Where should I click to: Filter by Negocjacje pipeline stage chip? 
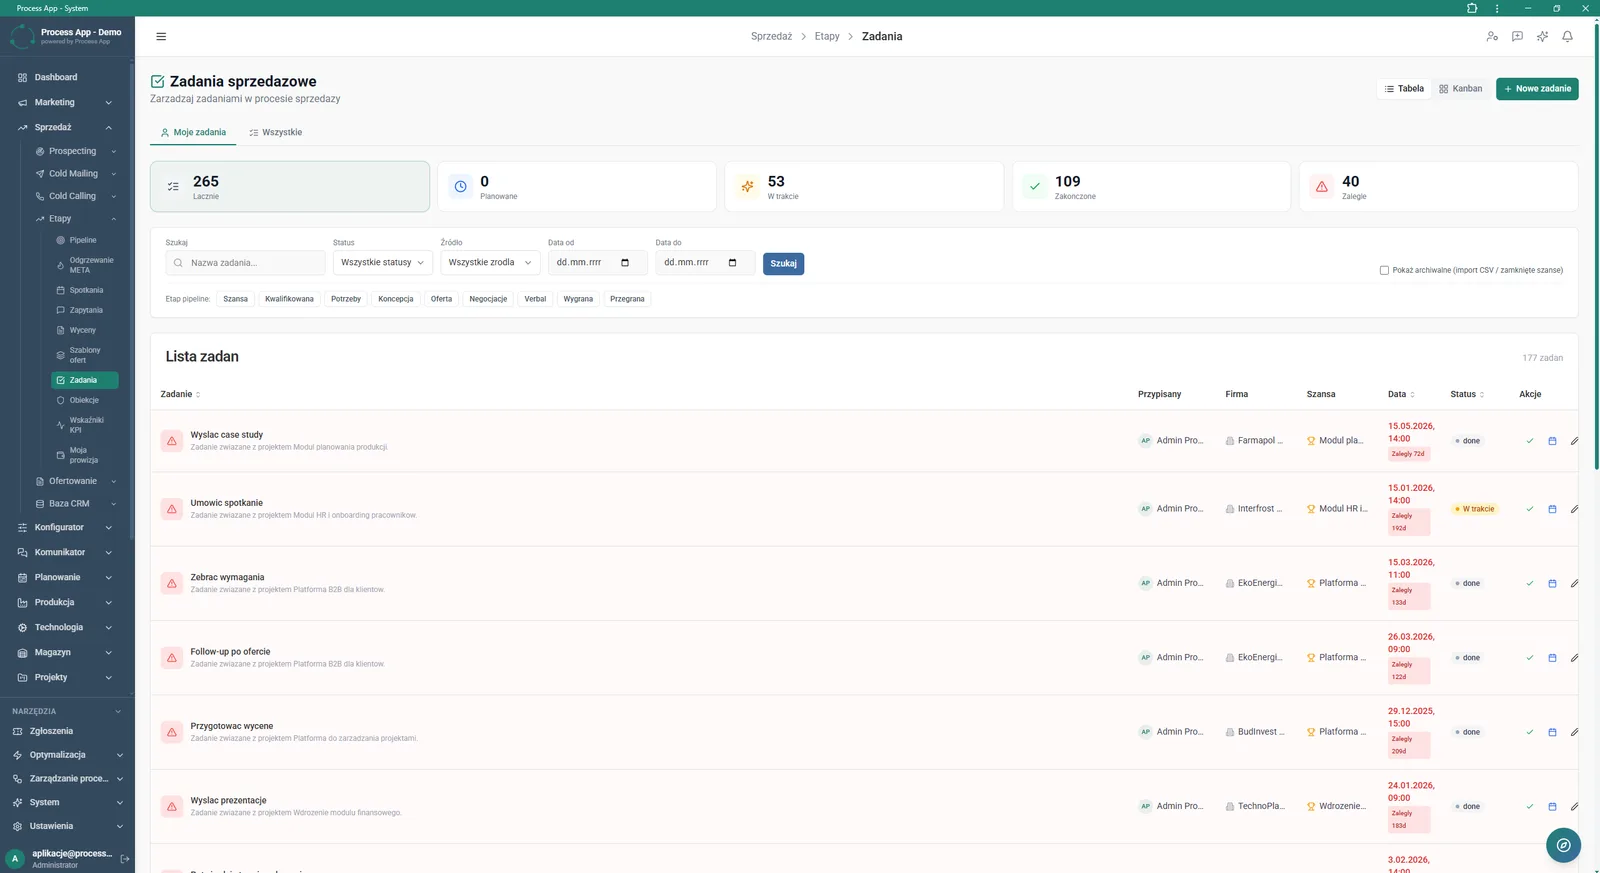click(488, 299)
